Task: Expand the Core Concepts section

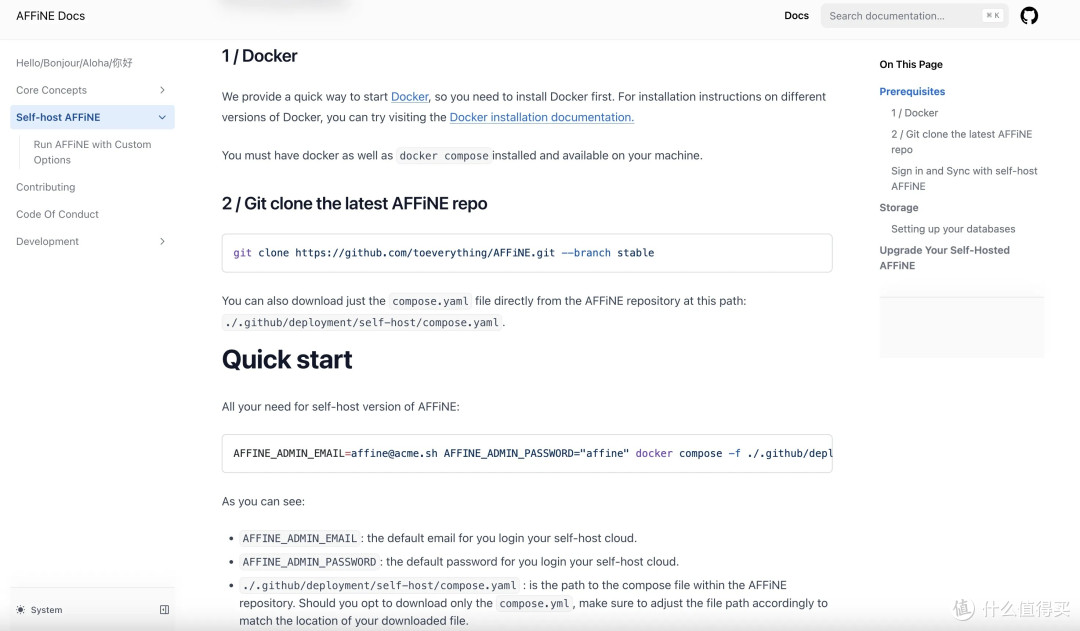Action: point(163,90)
